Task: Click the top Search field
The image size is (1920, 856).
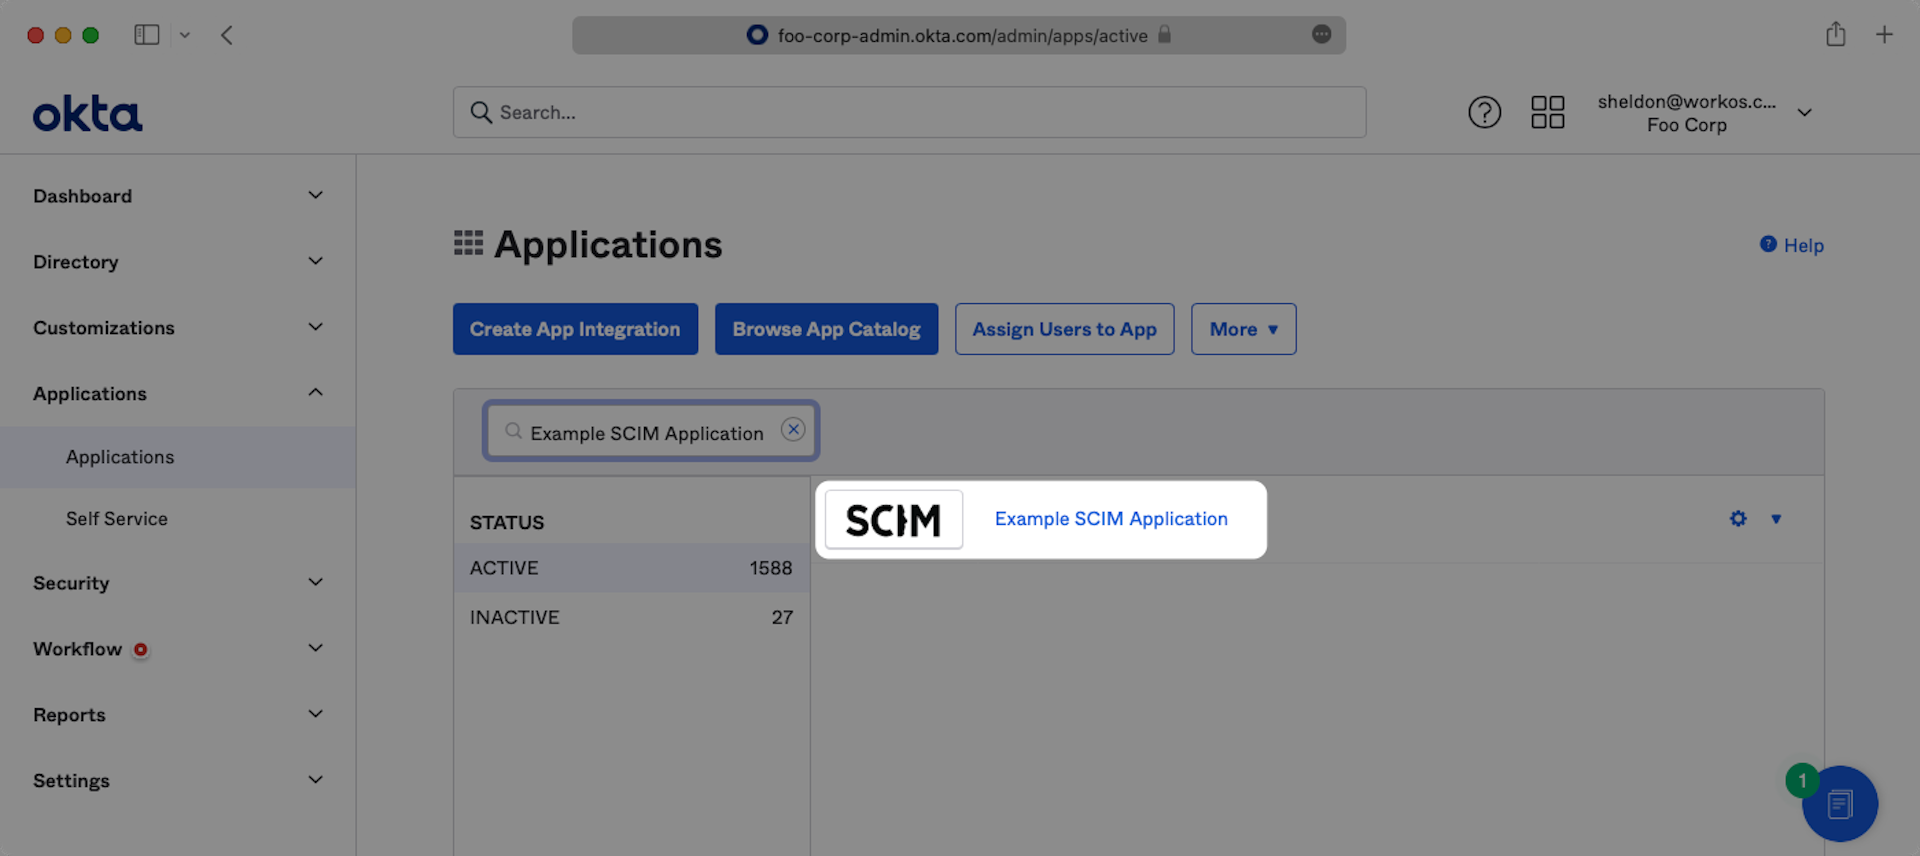Action: coord(908,112)
